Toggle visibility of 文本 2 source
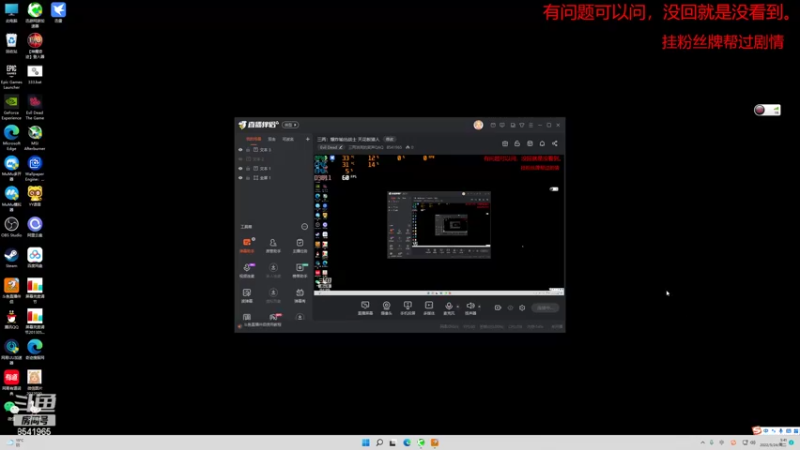The height and width of the screenshot is (450, 800). click(240, 159)
